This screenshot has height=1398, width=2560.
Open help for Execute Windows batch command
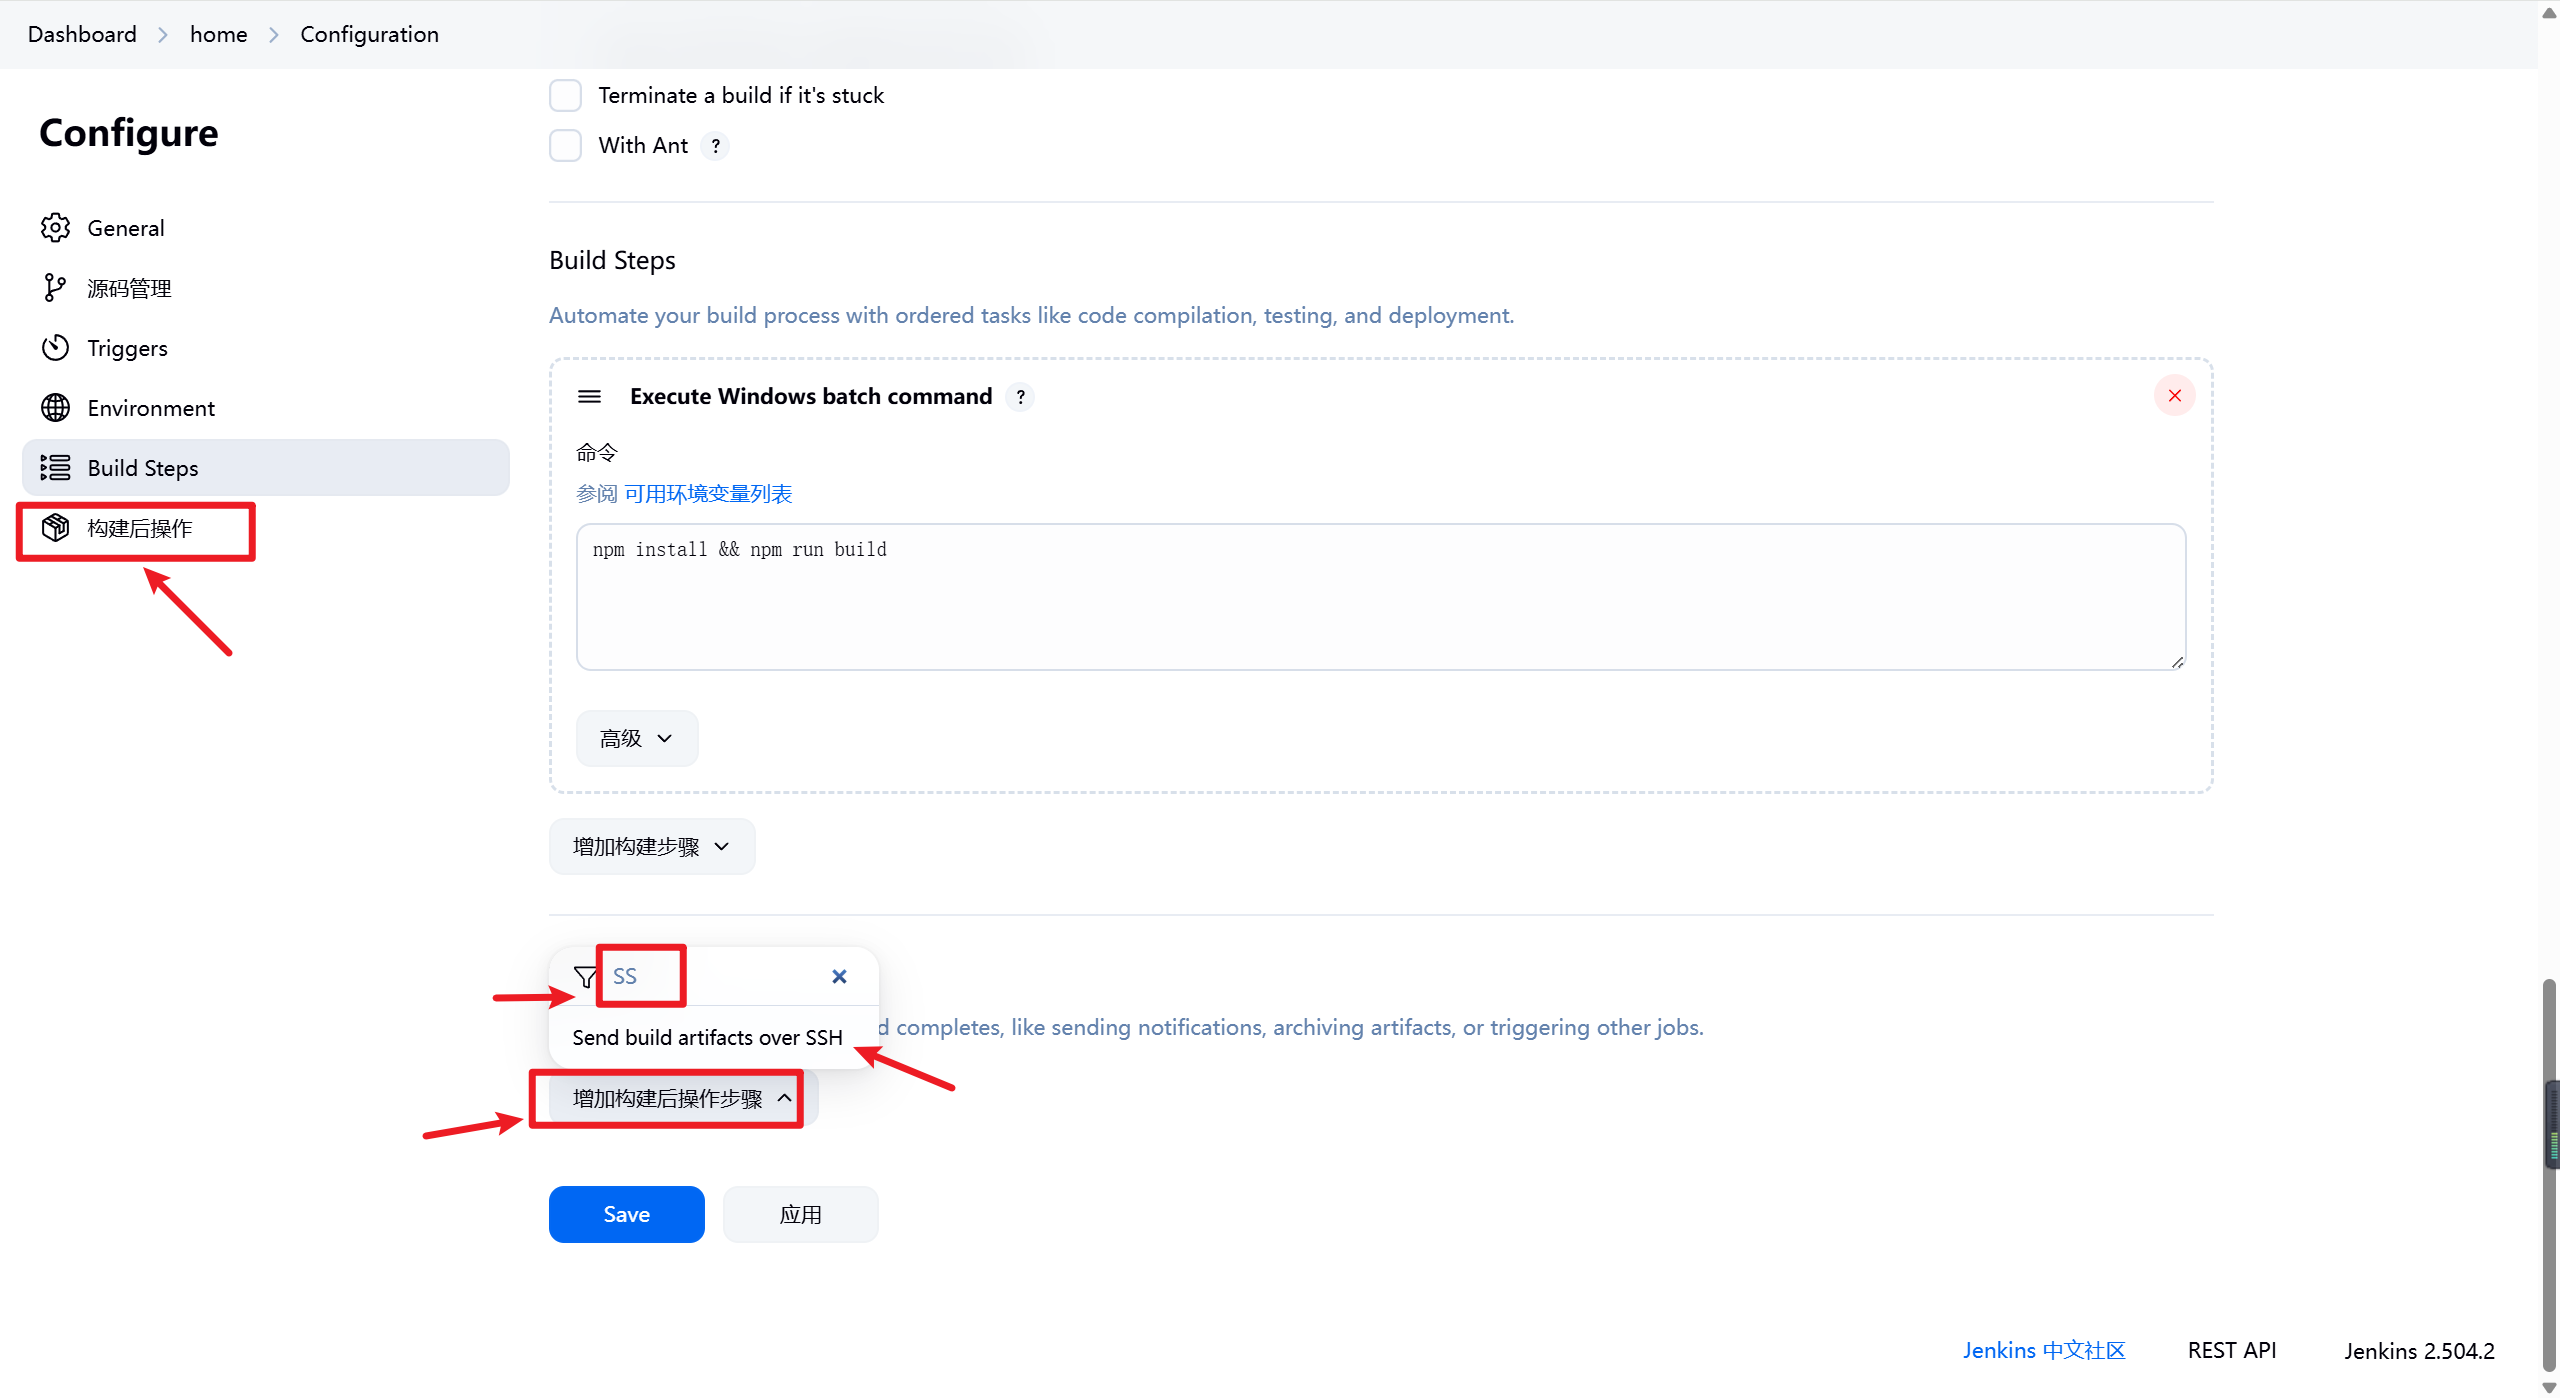click(x=1020, y=397)
